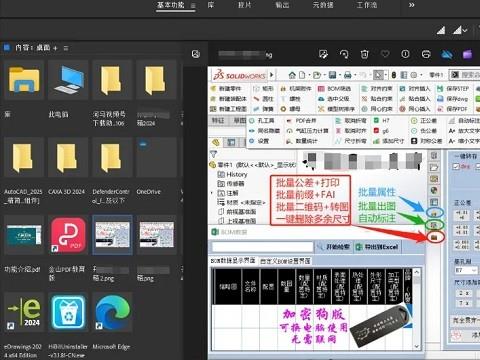Open the 工作流 workspace tab
The width and height of the screenshot is (480, 360).
(367, 5)
